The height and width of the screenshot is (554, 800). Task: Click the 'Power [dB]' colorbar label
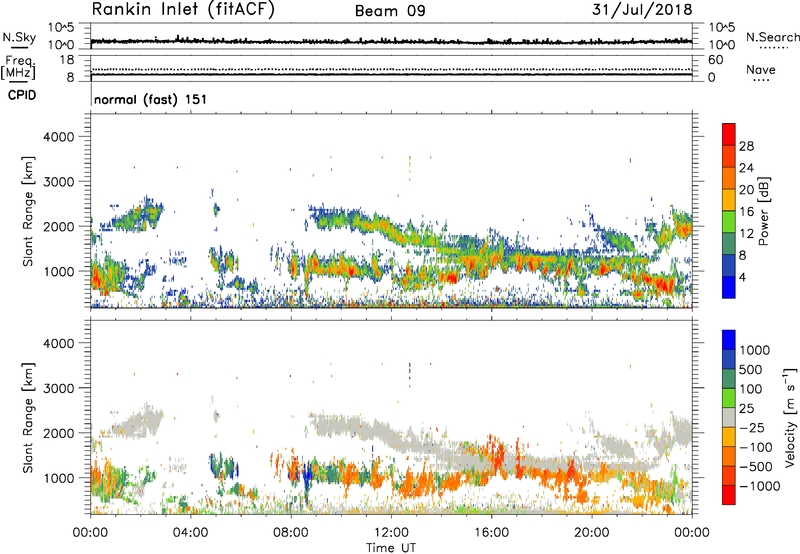(x=763, y=211)
